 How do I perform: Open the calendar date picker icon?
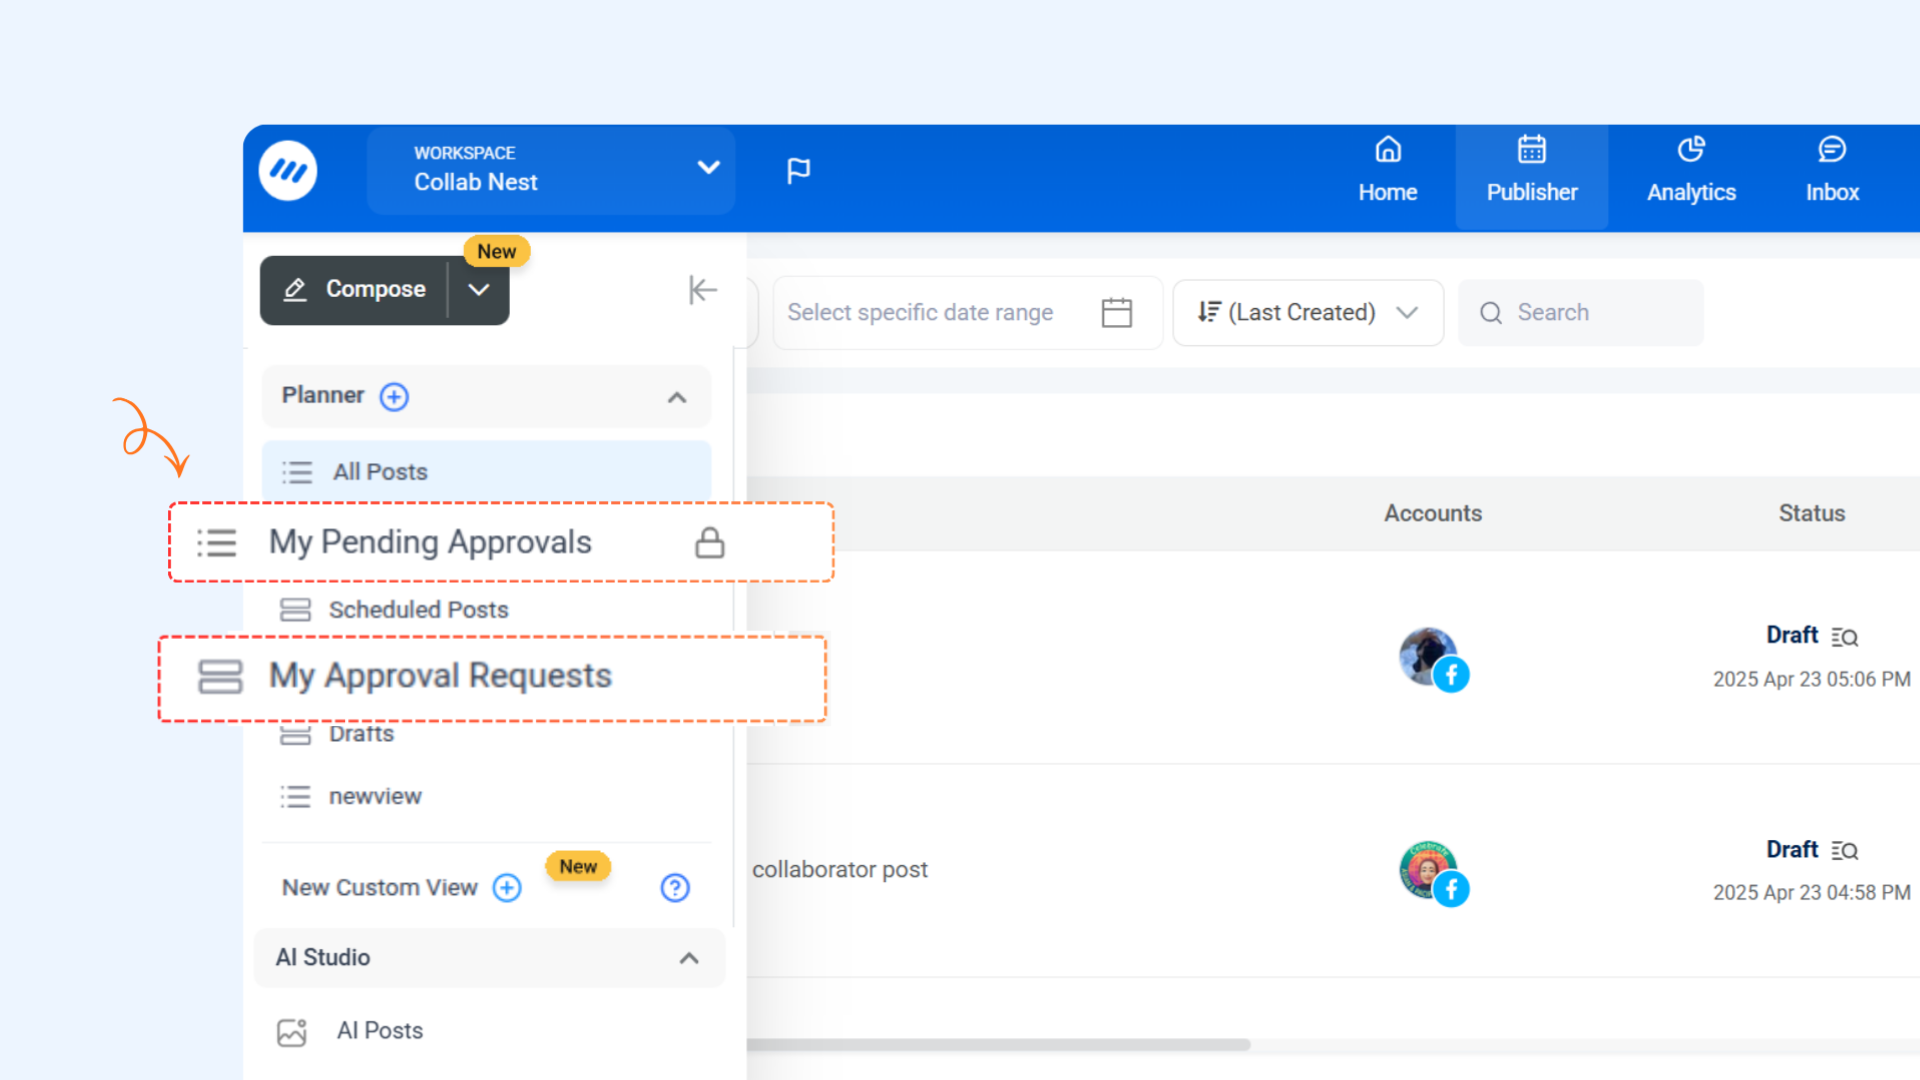(1116, 313)
